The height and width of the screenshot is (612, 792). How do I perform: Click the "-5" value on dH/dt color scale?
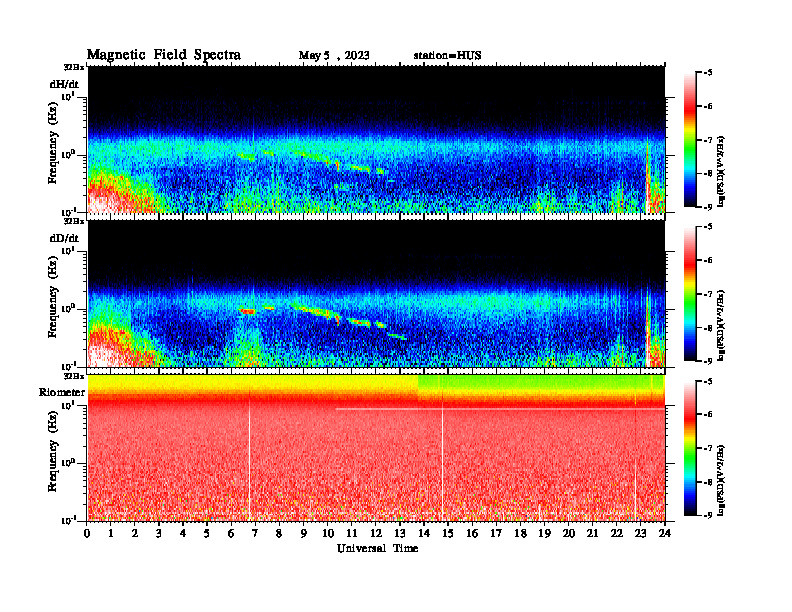coord(708,73)
